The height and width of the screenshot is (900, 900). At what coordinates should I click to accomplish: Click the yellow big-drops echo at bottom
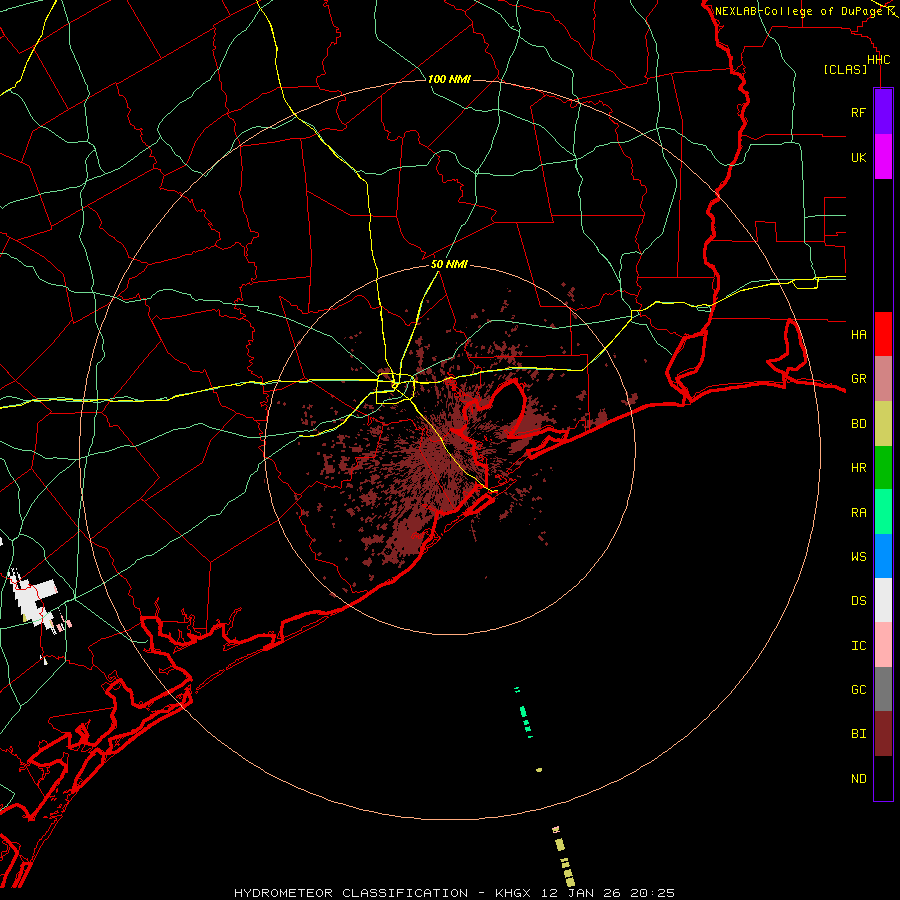564,858
